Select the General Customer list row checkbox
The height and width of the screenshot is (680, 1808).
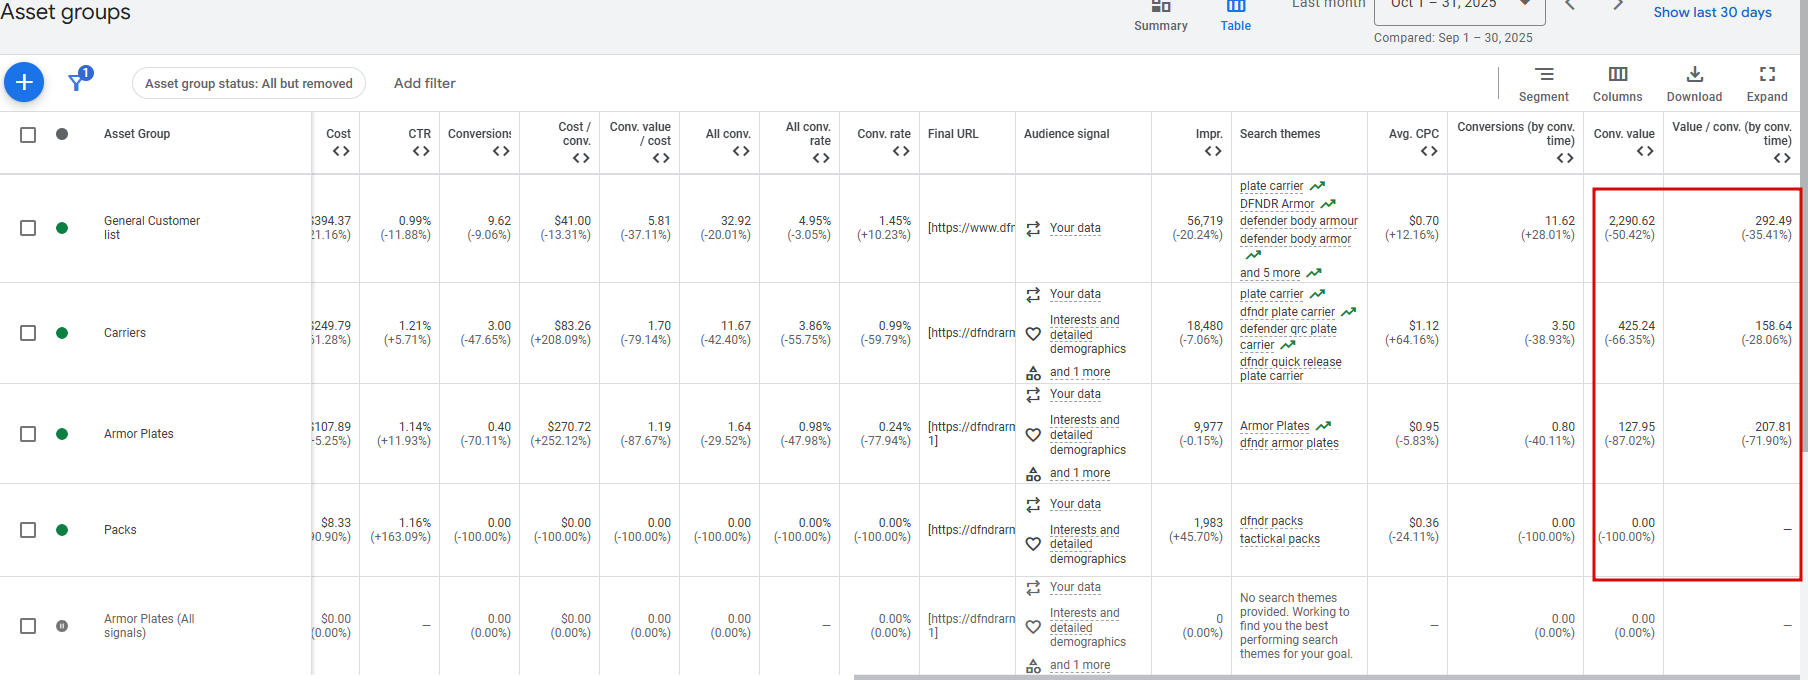[x=28, y=228]
